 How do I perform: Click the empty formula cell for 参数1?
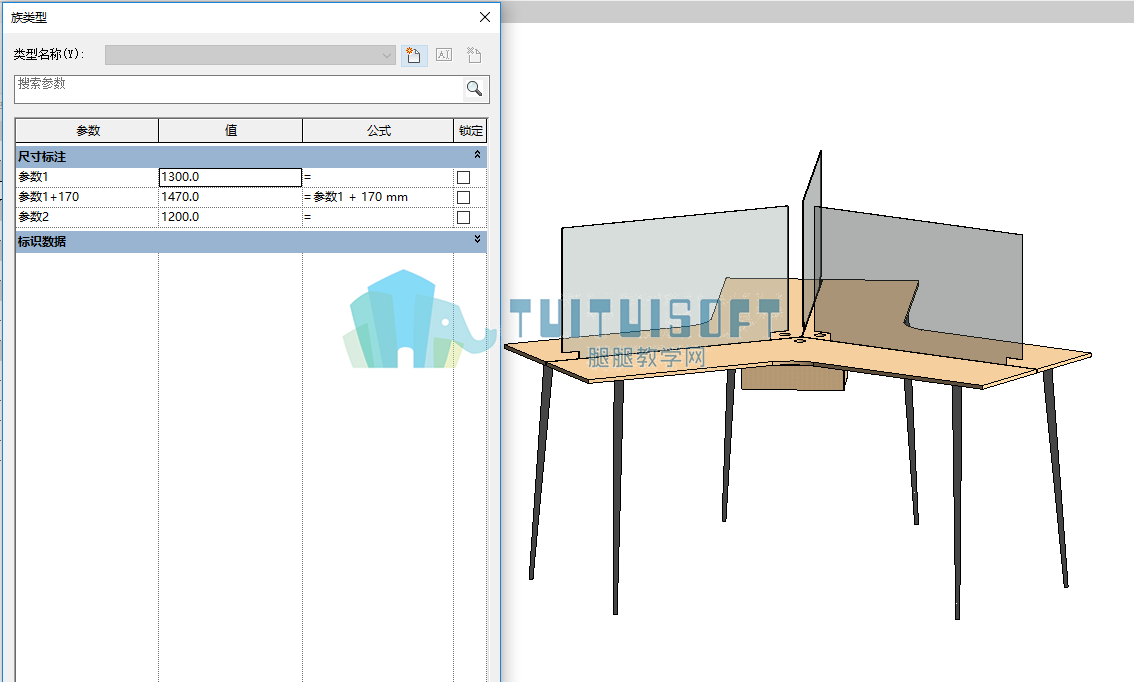(378, 177)
